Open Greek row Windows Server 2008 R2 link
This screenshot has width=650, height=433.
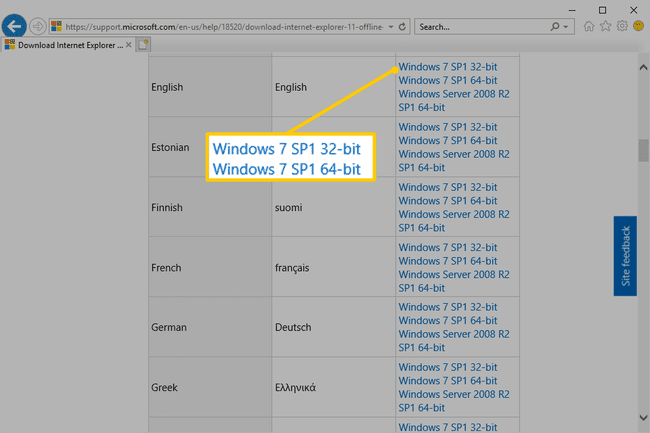[454, 401]
